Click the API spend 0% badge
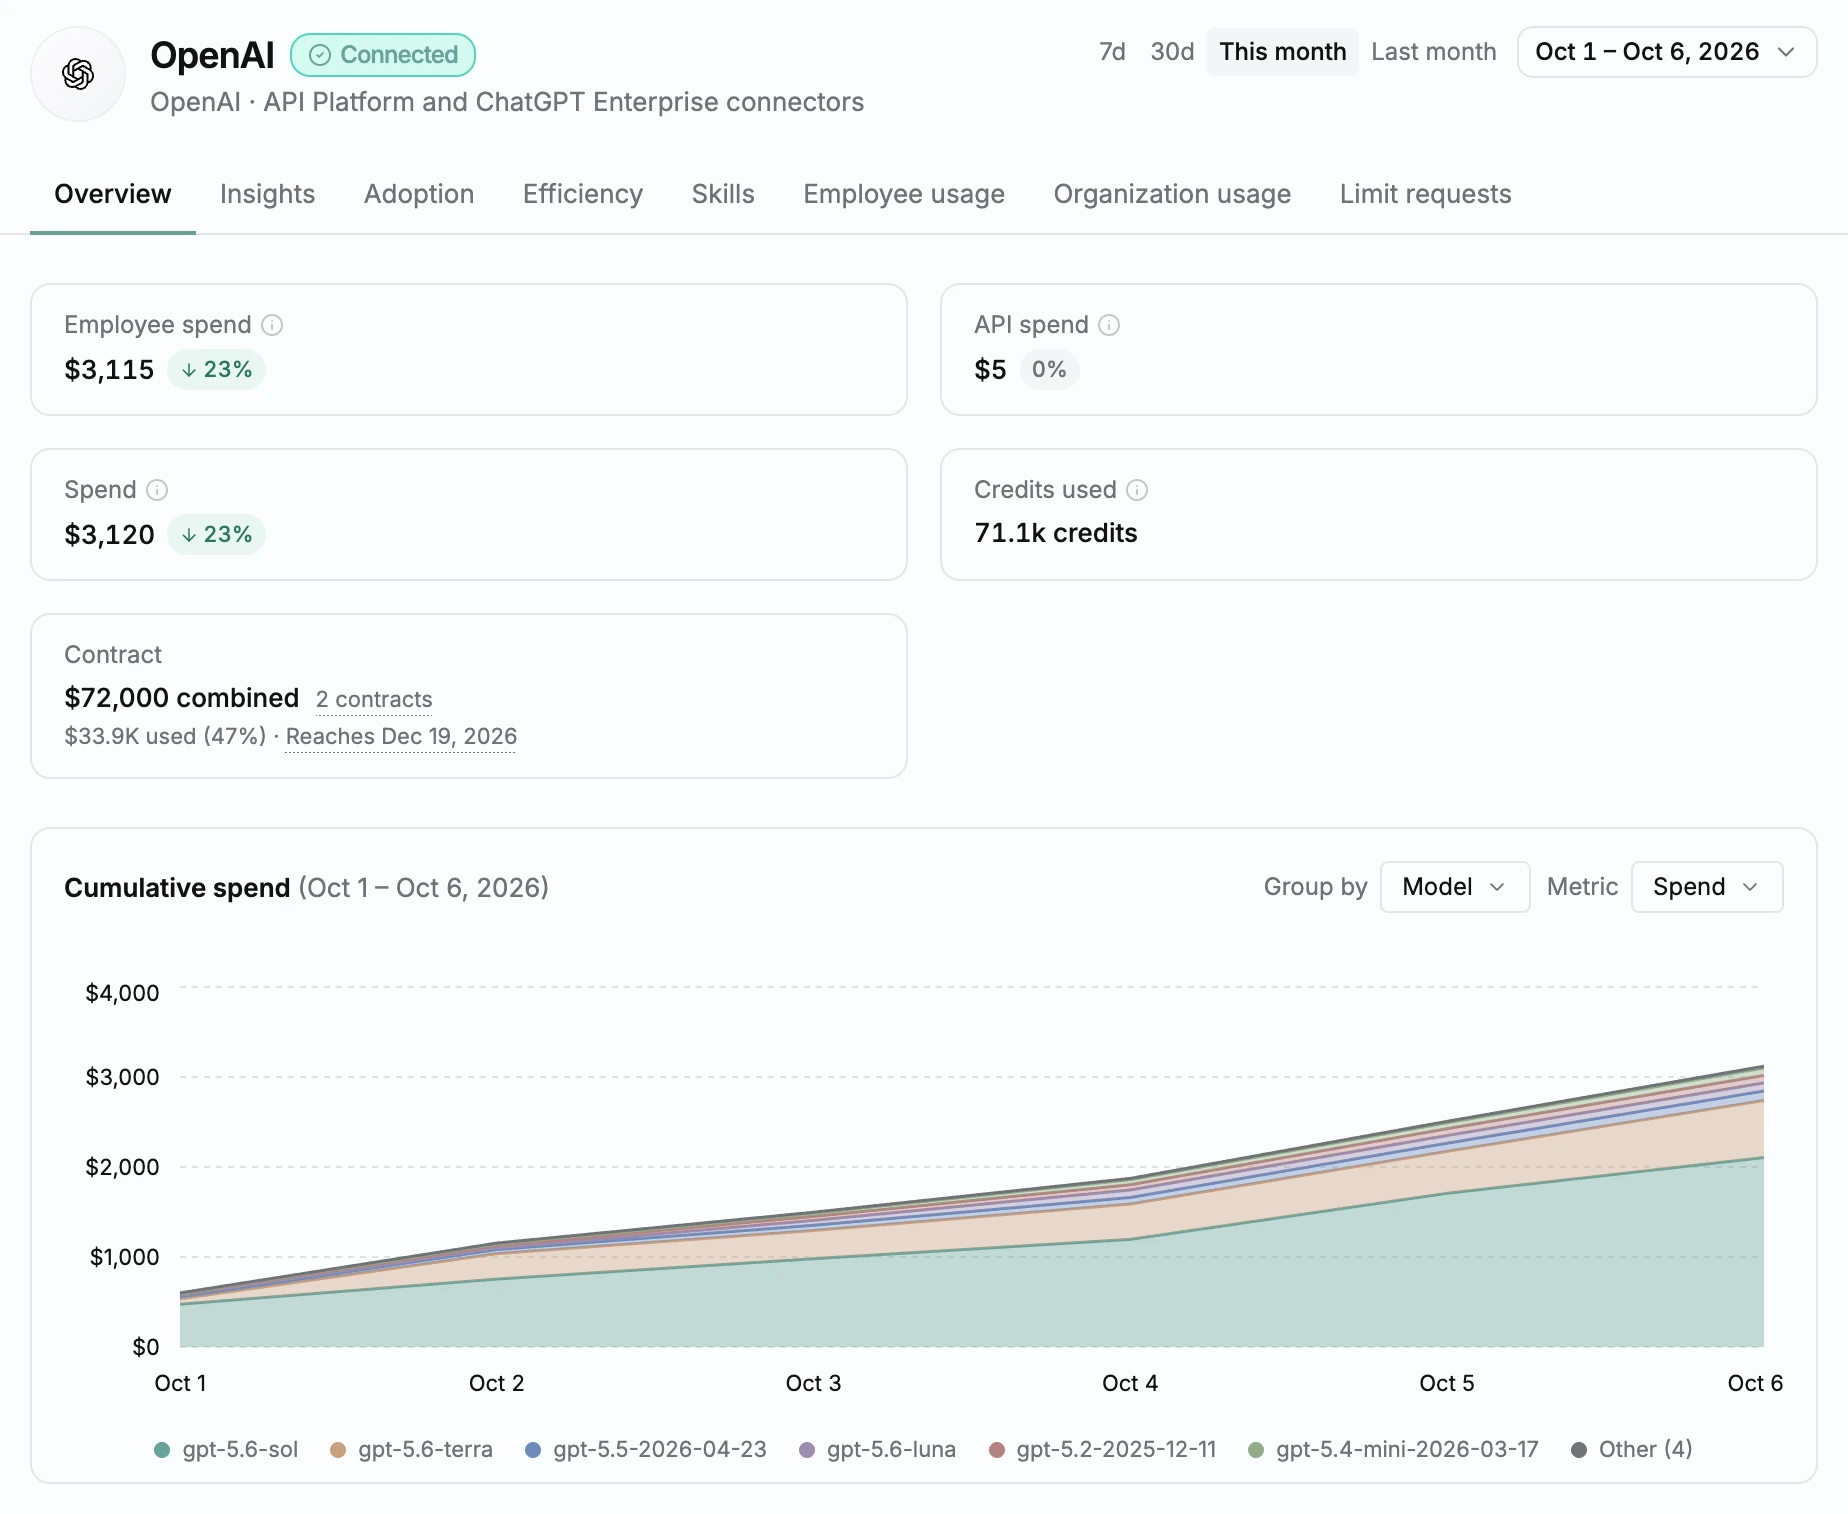Screen dimensions: 1848x1514 [x=1049, y=370]
